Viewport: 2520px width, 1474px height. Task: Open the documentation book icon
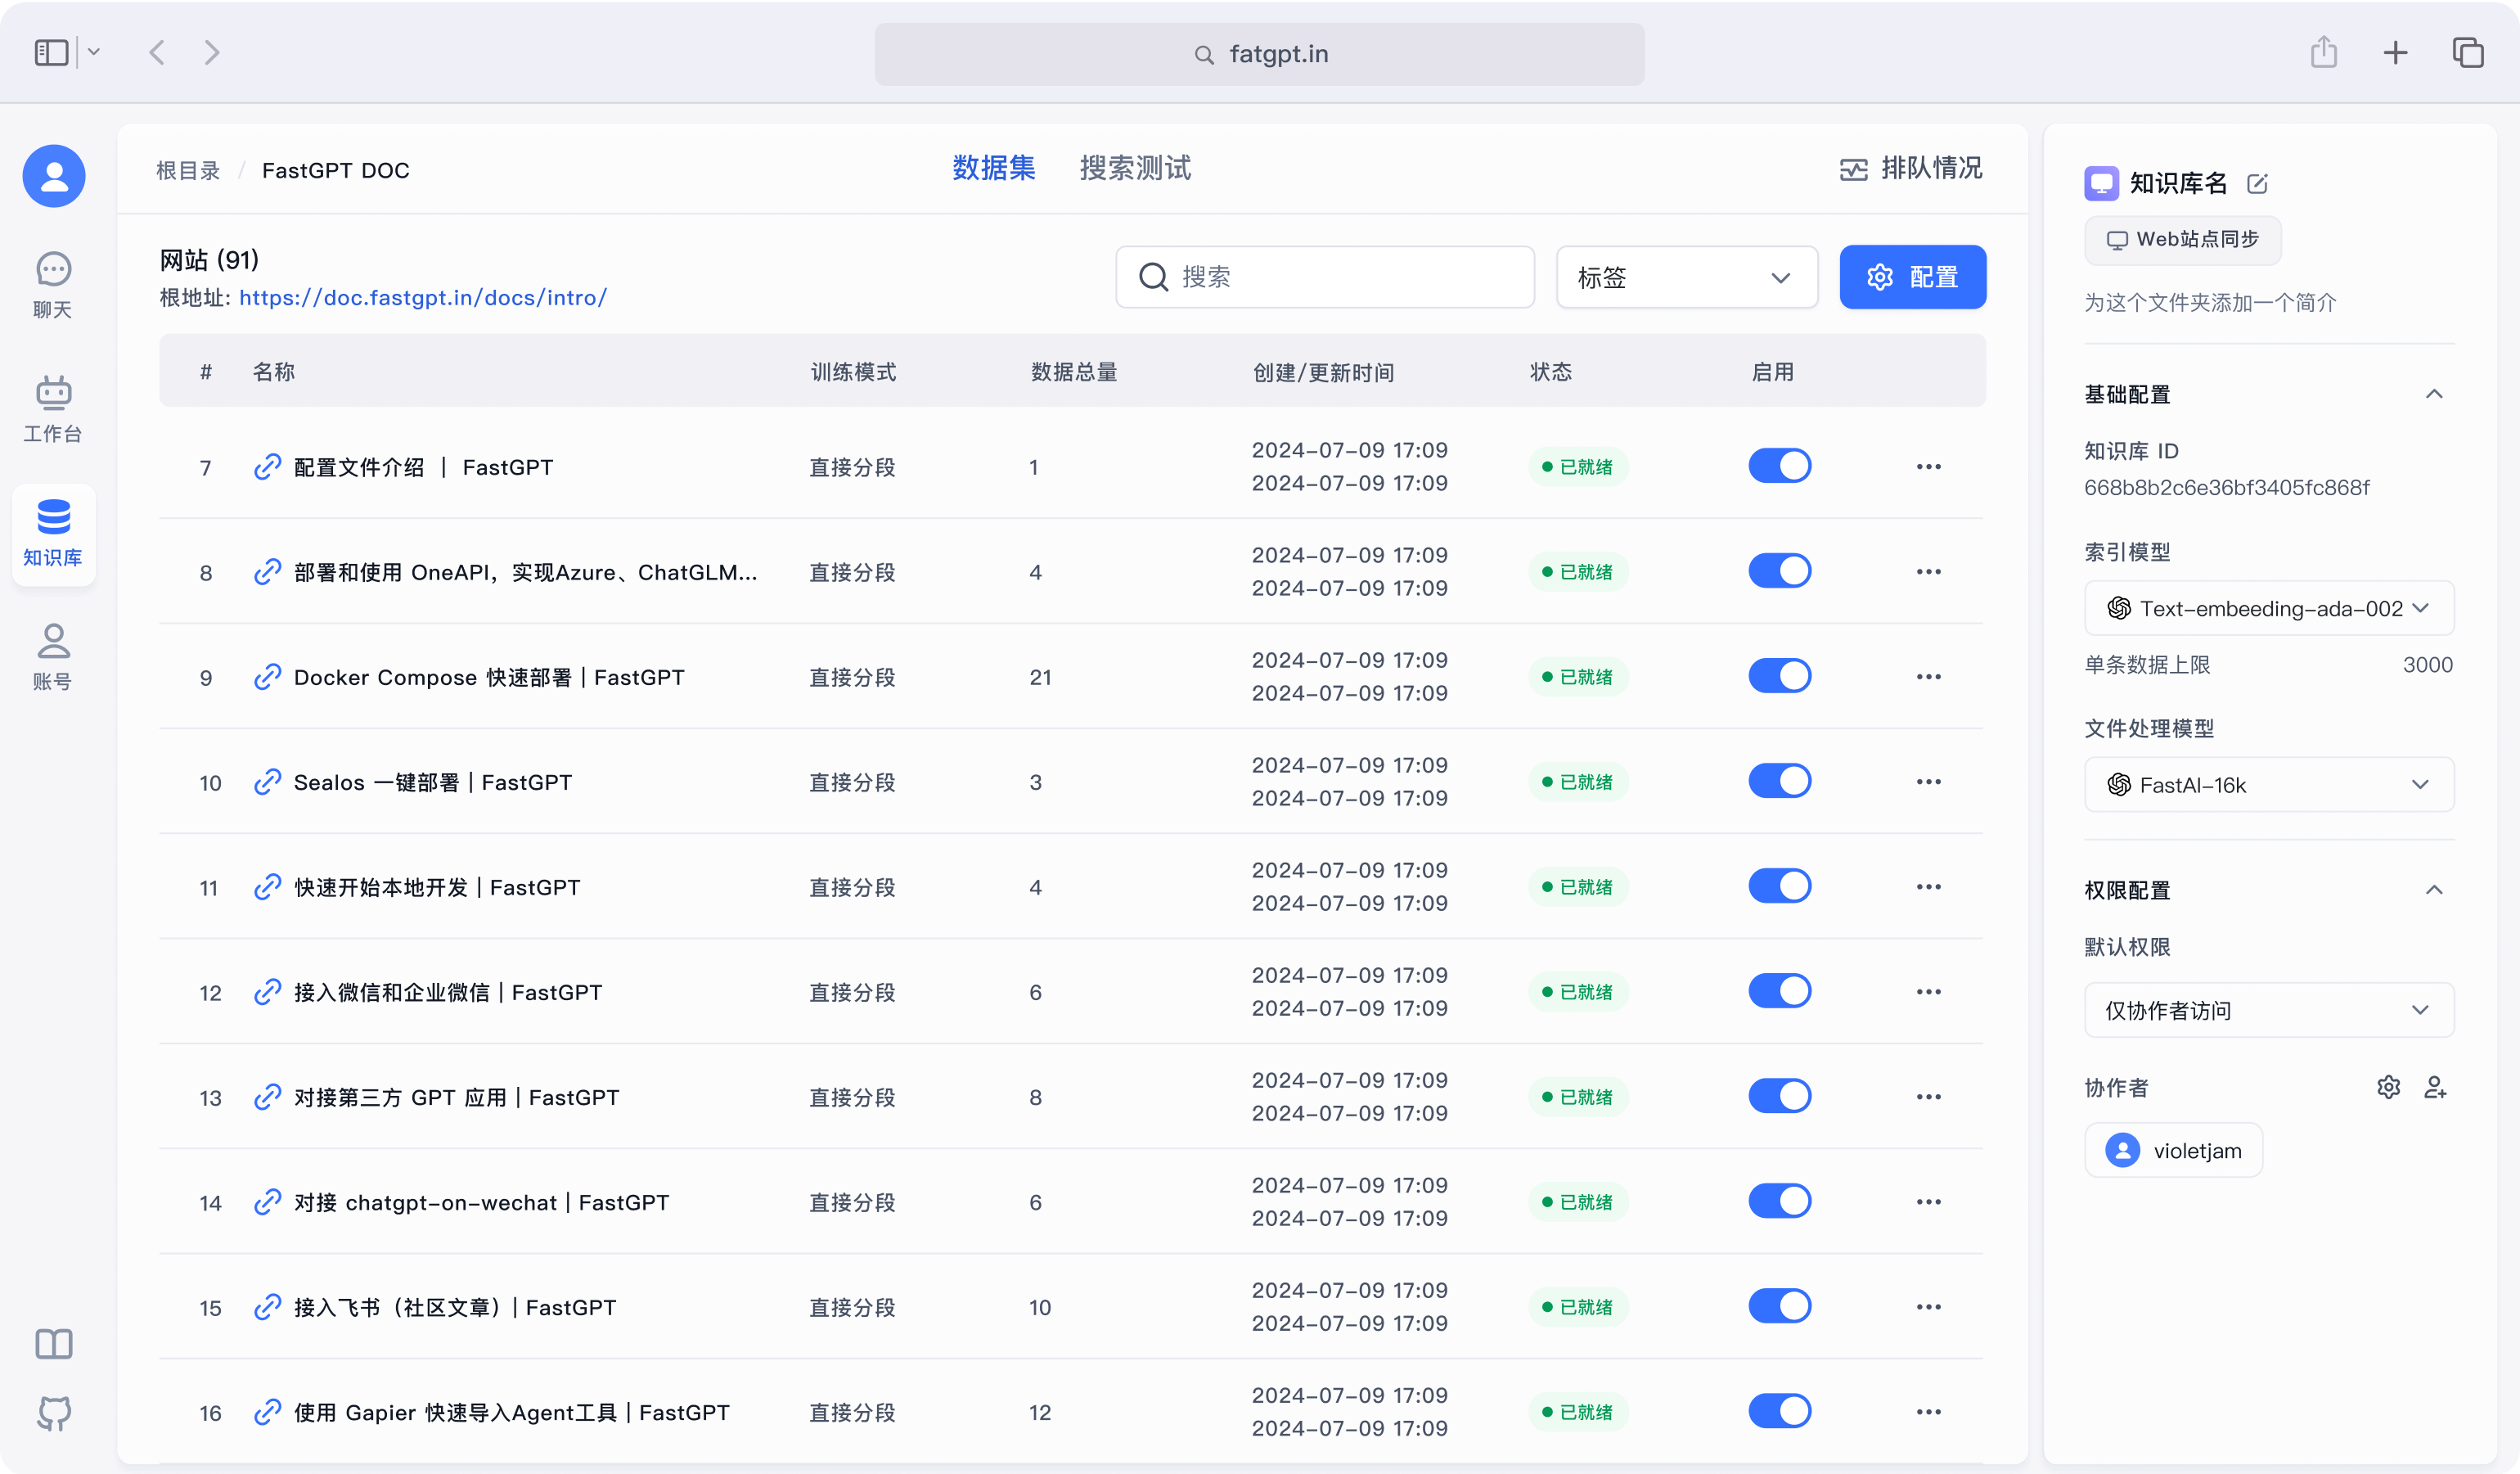click(x=54, y=1343)
